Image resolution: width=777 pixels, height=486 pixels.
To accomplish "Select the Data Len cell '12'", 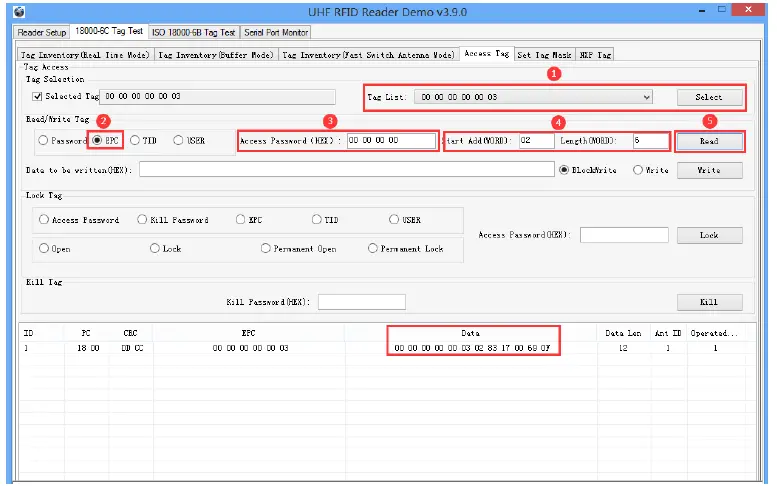I will (623, 348).
